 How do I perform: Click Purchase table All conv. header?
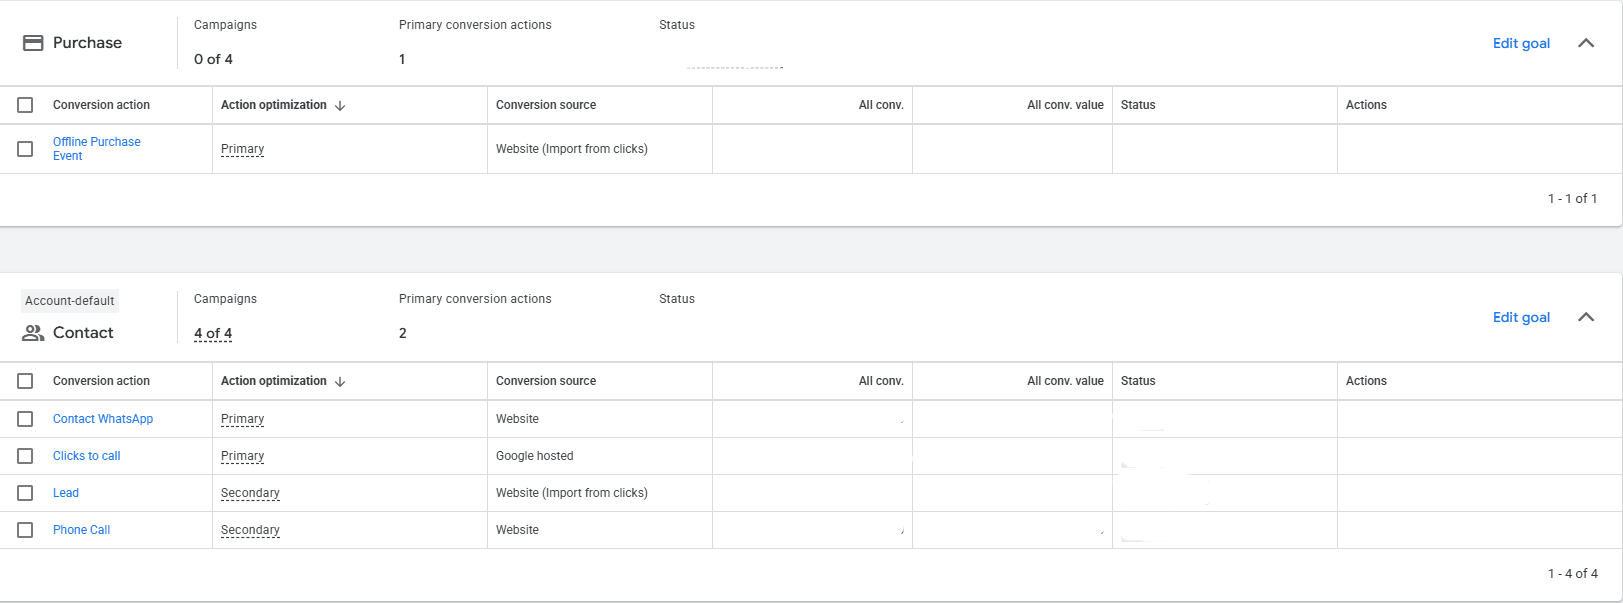(x=881, y=105)
